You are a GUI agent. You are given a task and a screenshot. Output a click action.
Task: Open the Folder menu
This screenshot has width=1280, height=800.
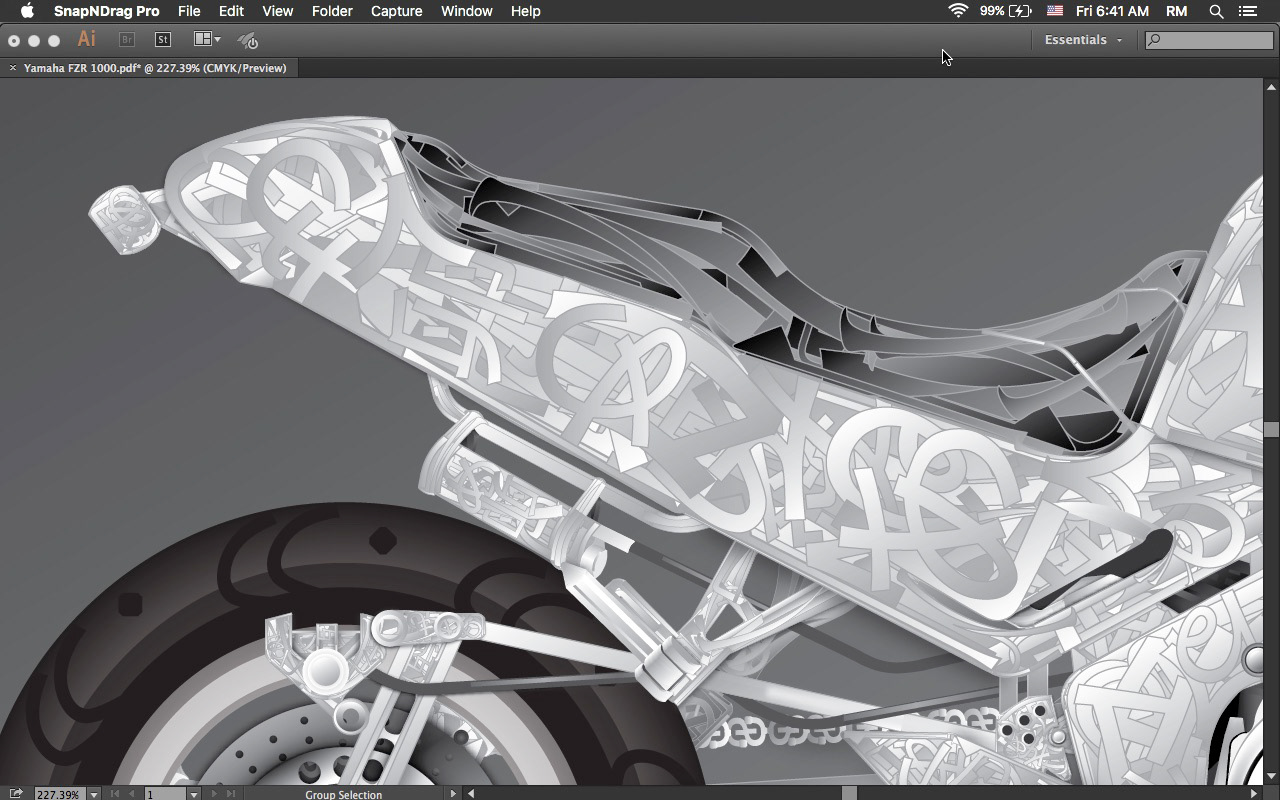332,11
